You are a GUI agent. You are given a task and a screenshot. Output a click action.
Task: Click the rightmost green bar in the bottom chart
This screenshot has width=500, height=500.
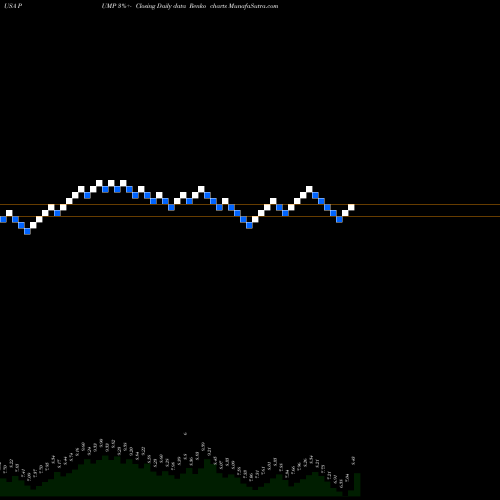click(357, 484)
